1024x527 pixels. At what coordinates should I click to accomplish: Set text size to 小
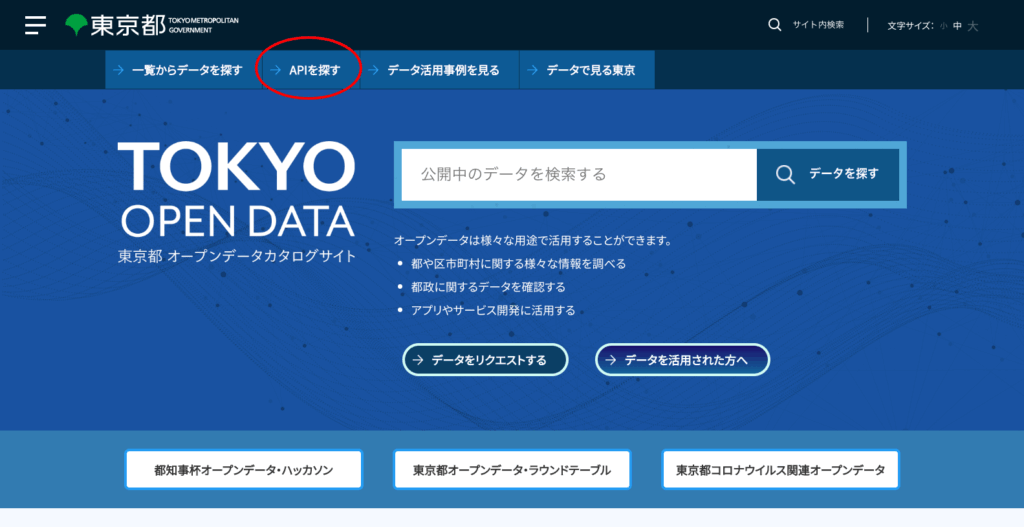[944, 26]
